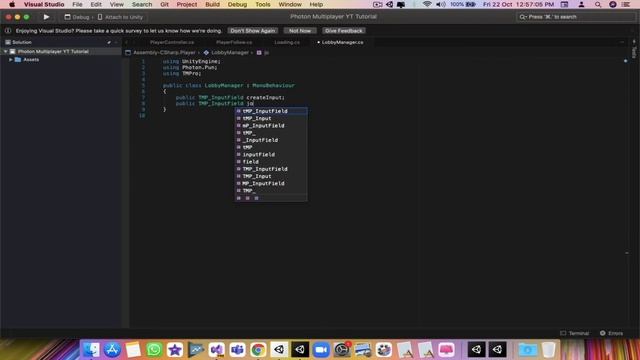Click the Run play button in toolbar
640x360 pixels.
pyautogui.click(x=46, y=17)
